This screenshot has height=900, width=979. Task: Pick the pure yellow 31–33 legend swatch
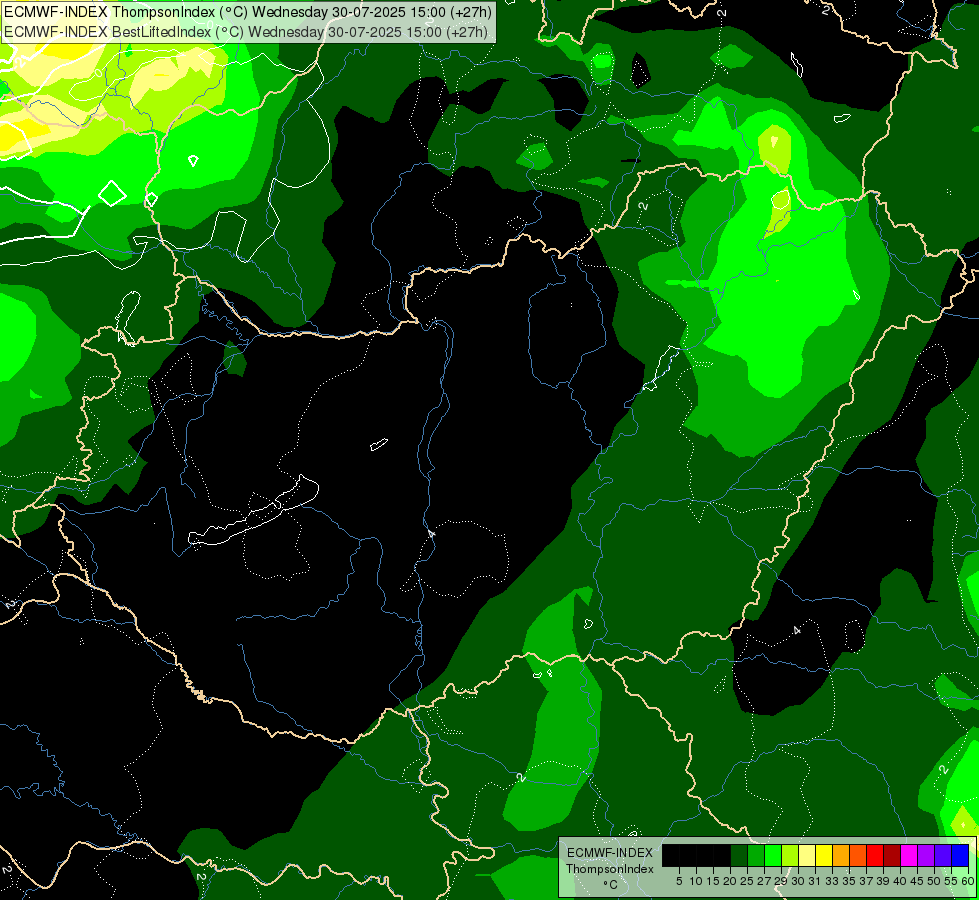point(824,855)
